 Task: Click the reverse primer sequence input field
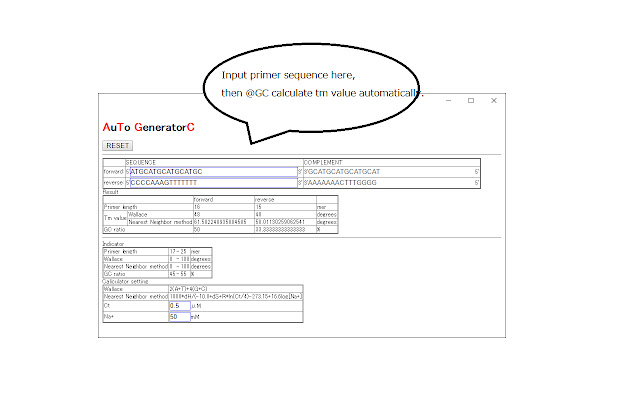213,181
